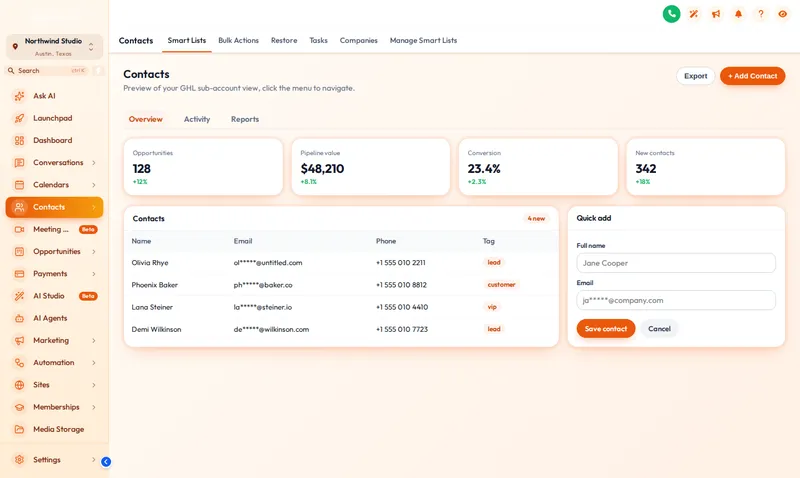Open the notifications bell
Viewport: 800px width, 478px height.
click(x=738, y=14)
